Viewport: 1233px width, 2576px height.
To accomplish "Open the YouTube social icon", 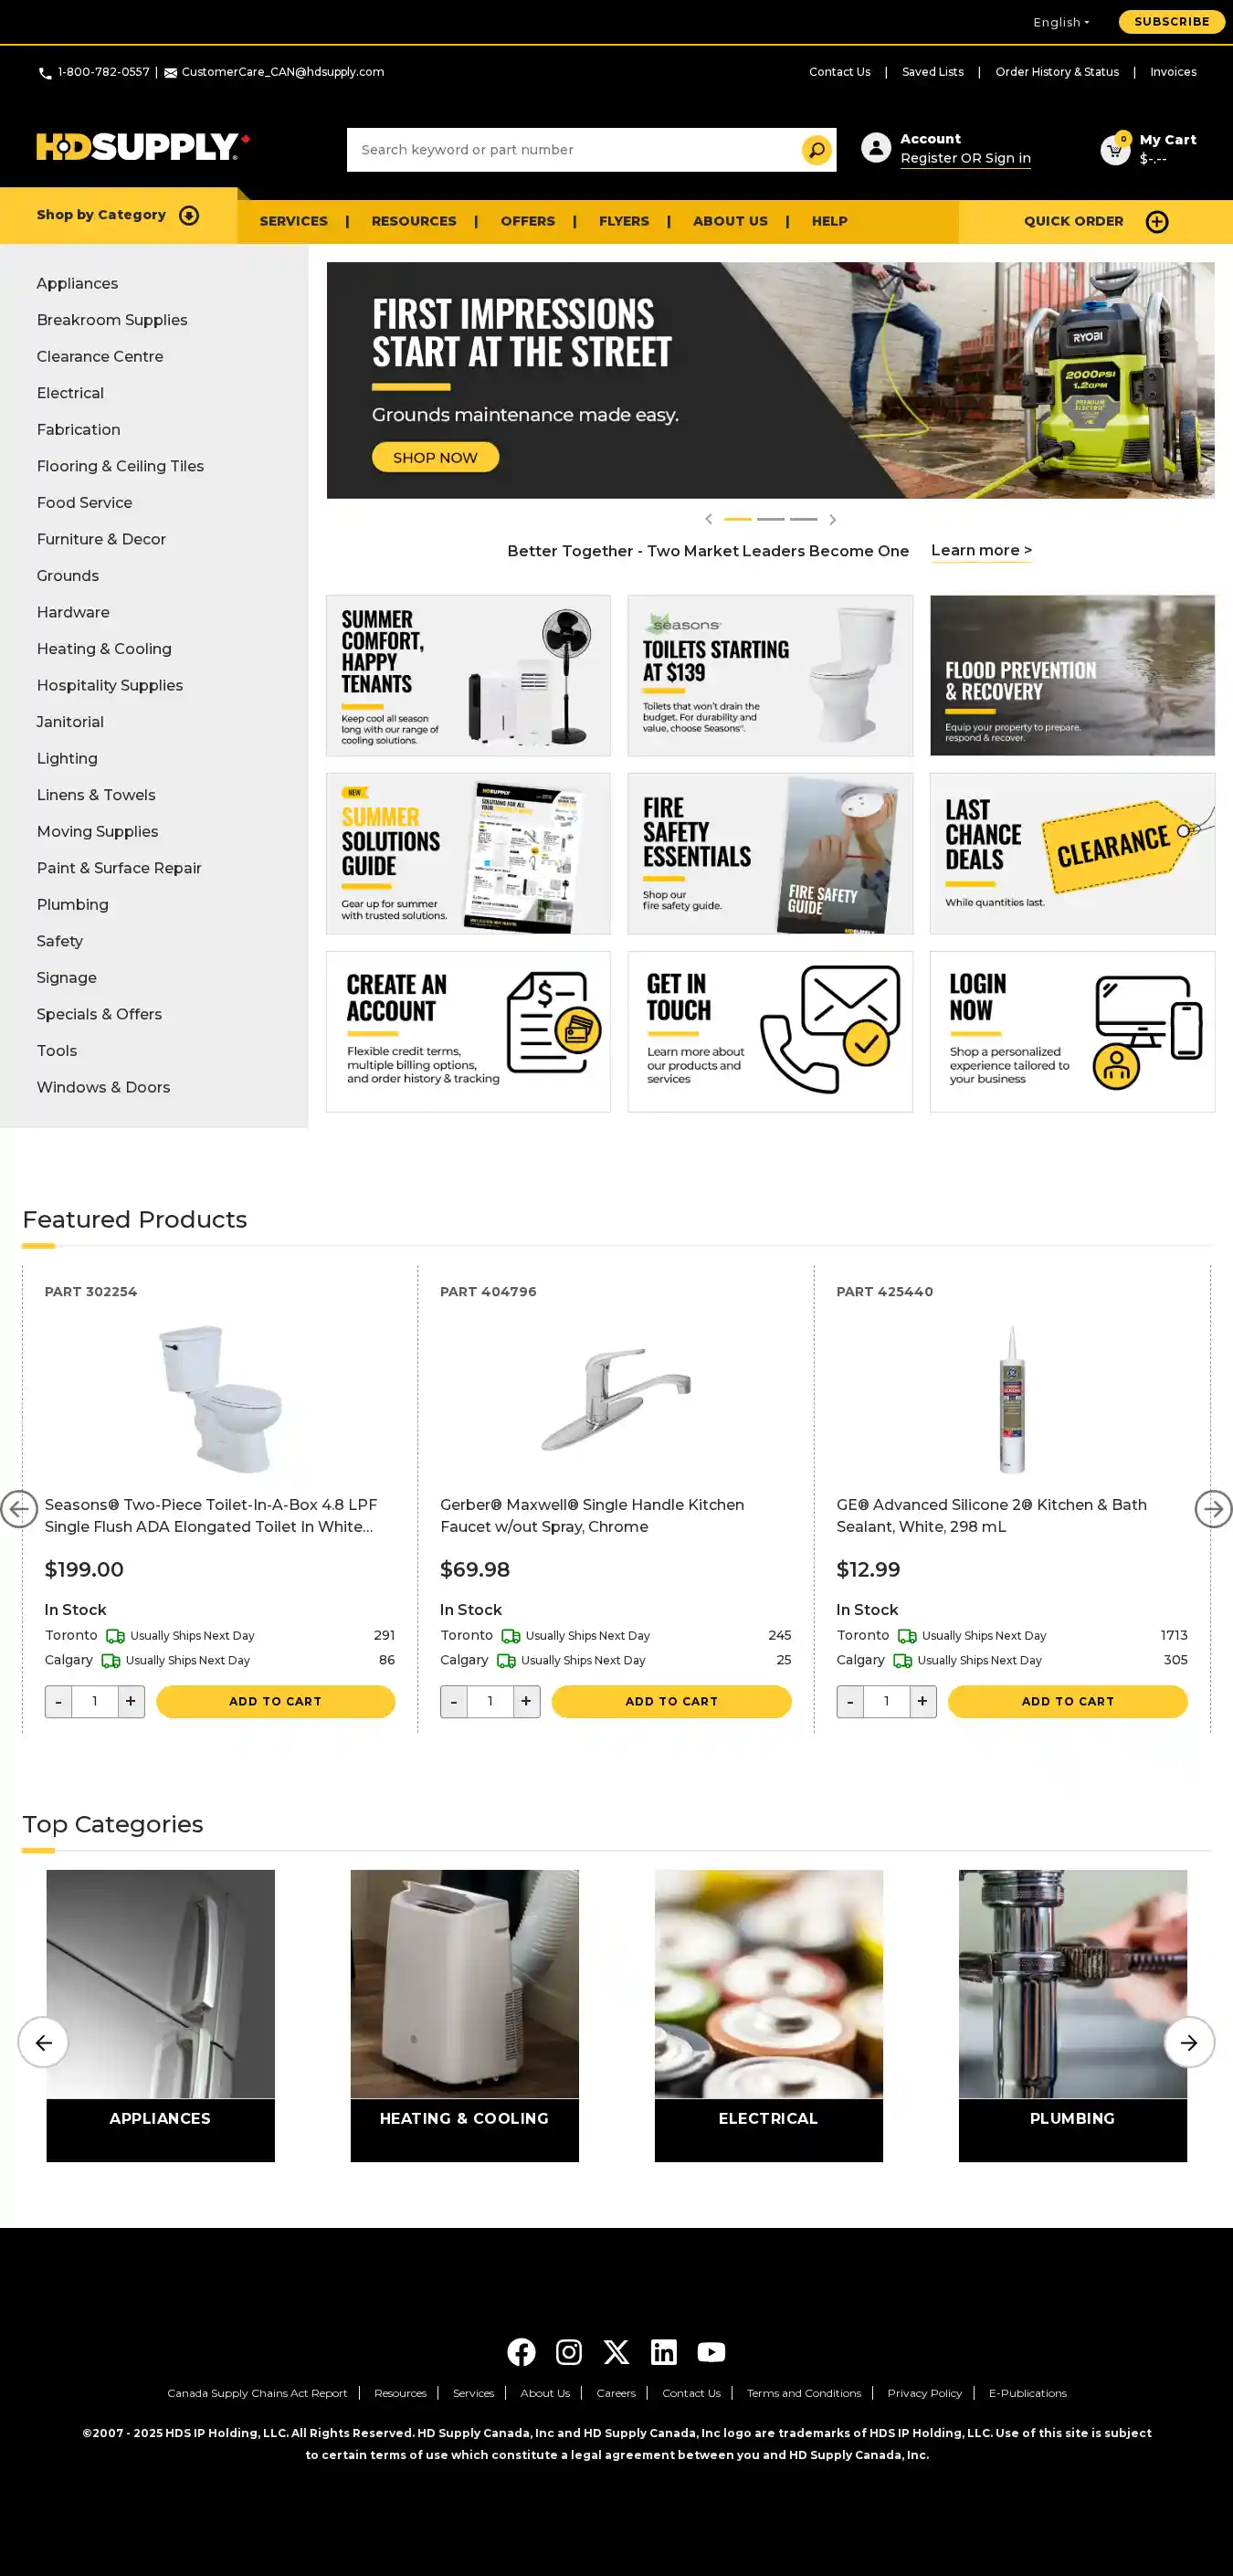I will (711, 2352).
